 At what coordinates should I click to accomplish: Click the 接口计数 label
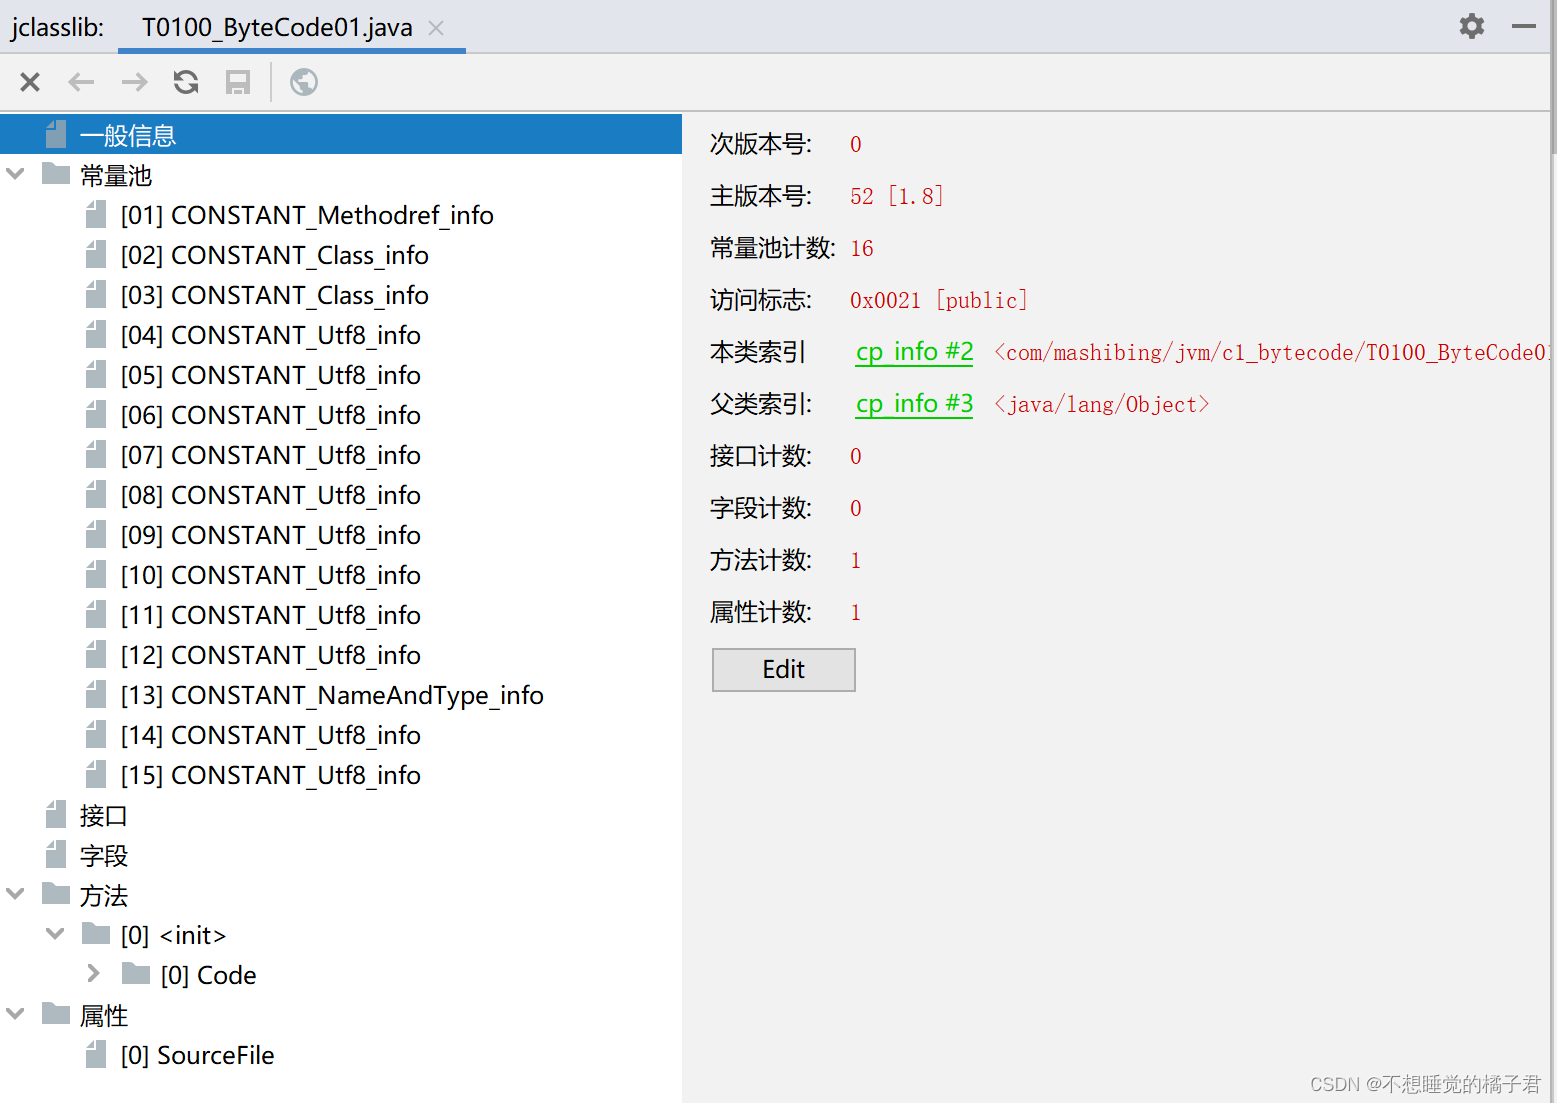tap(761, 456)
